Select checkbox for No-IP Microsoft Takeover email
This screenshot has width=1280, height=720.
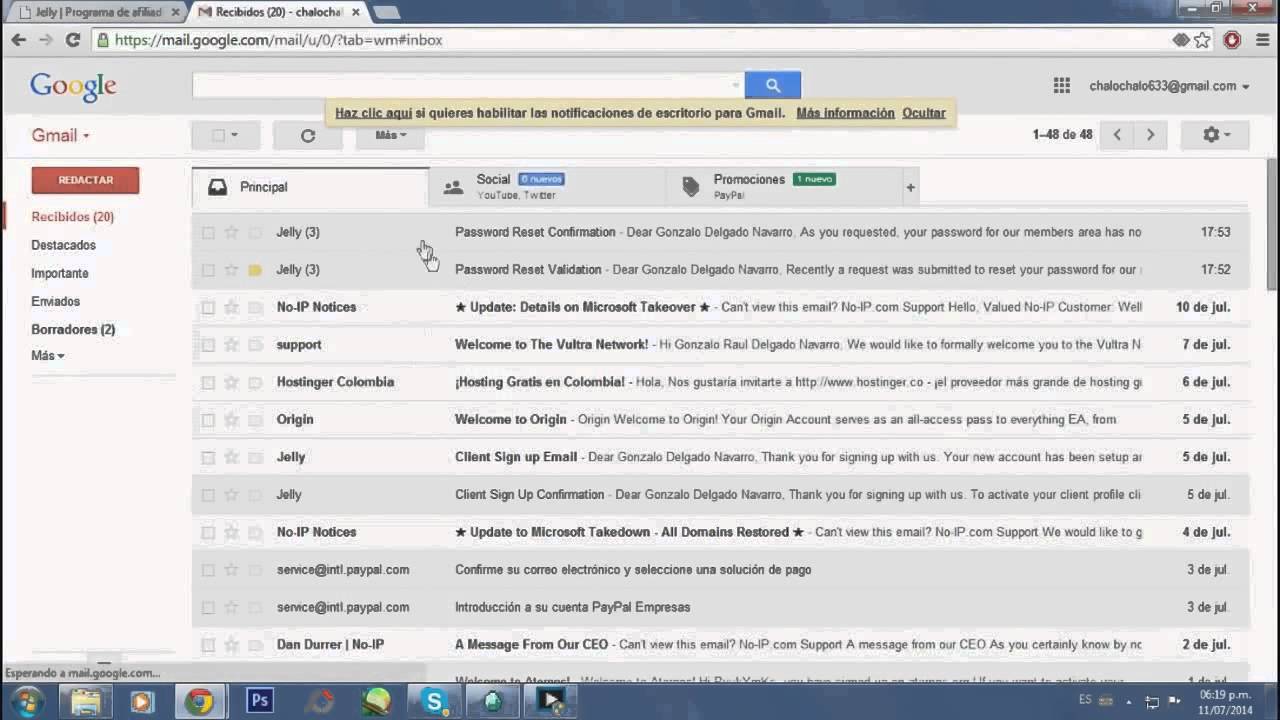[208, 307]
